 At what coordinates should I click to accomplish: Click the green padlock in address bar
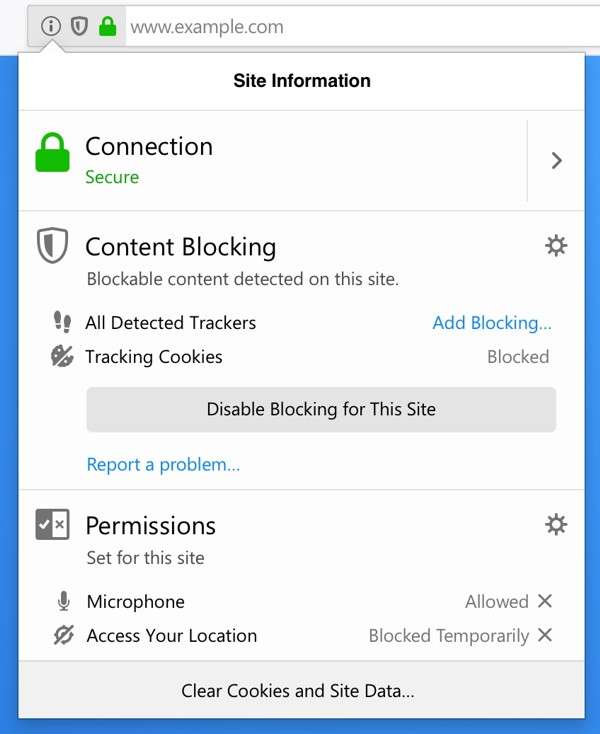[107, 27]
